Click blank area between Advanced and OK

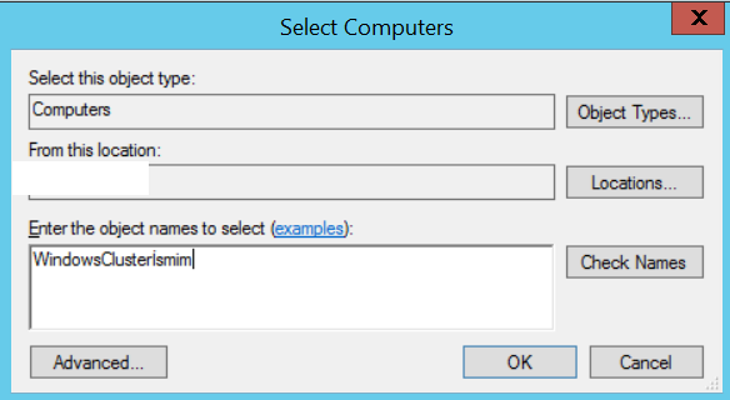coord(315,362)
